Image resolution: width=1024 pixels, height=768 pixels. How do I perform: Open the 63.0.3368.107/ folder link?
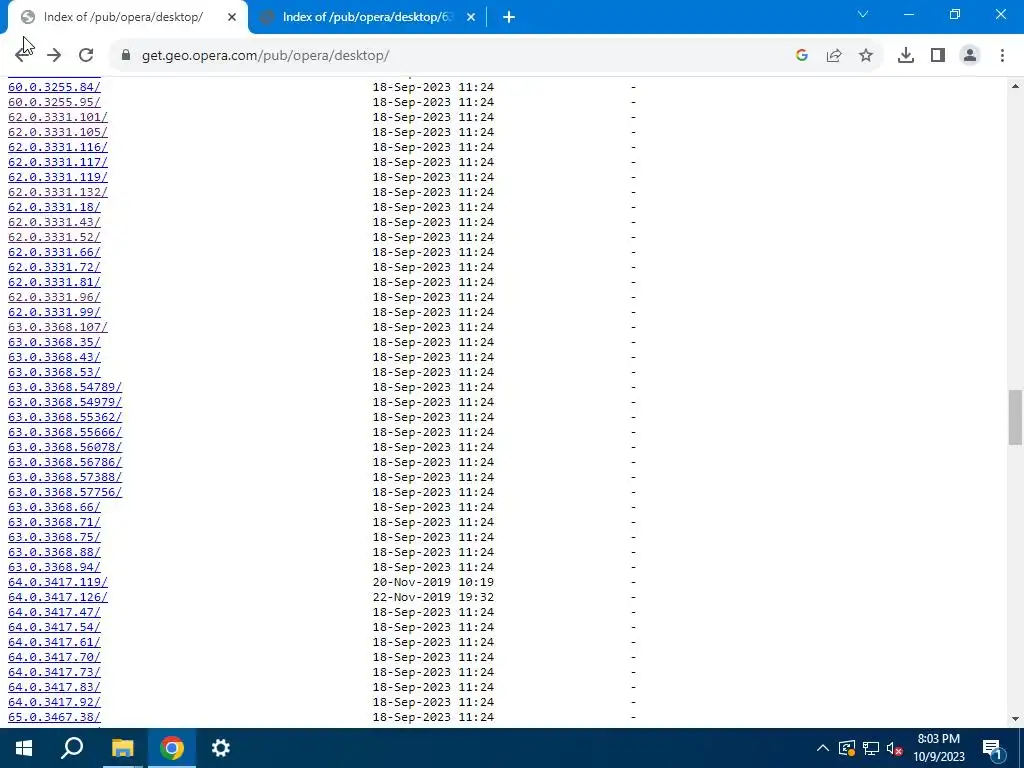click(x=57, y=327)
